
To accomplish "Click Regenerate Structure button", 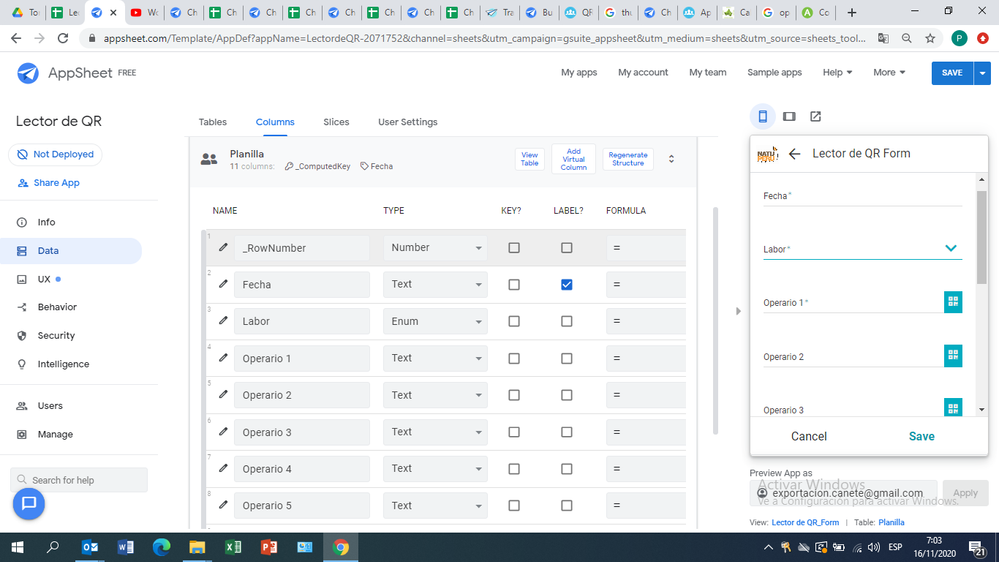I will click(x=628, y=159).
